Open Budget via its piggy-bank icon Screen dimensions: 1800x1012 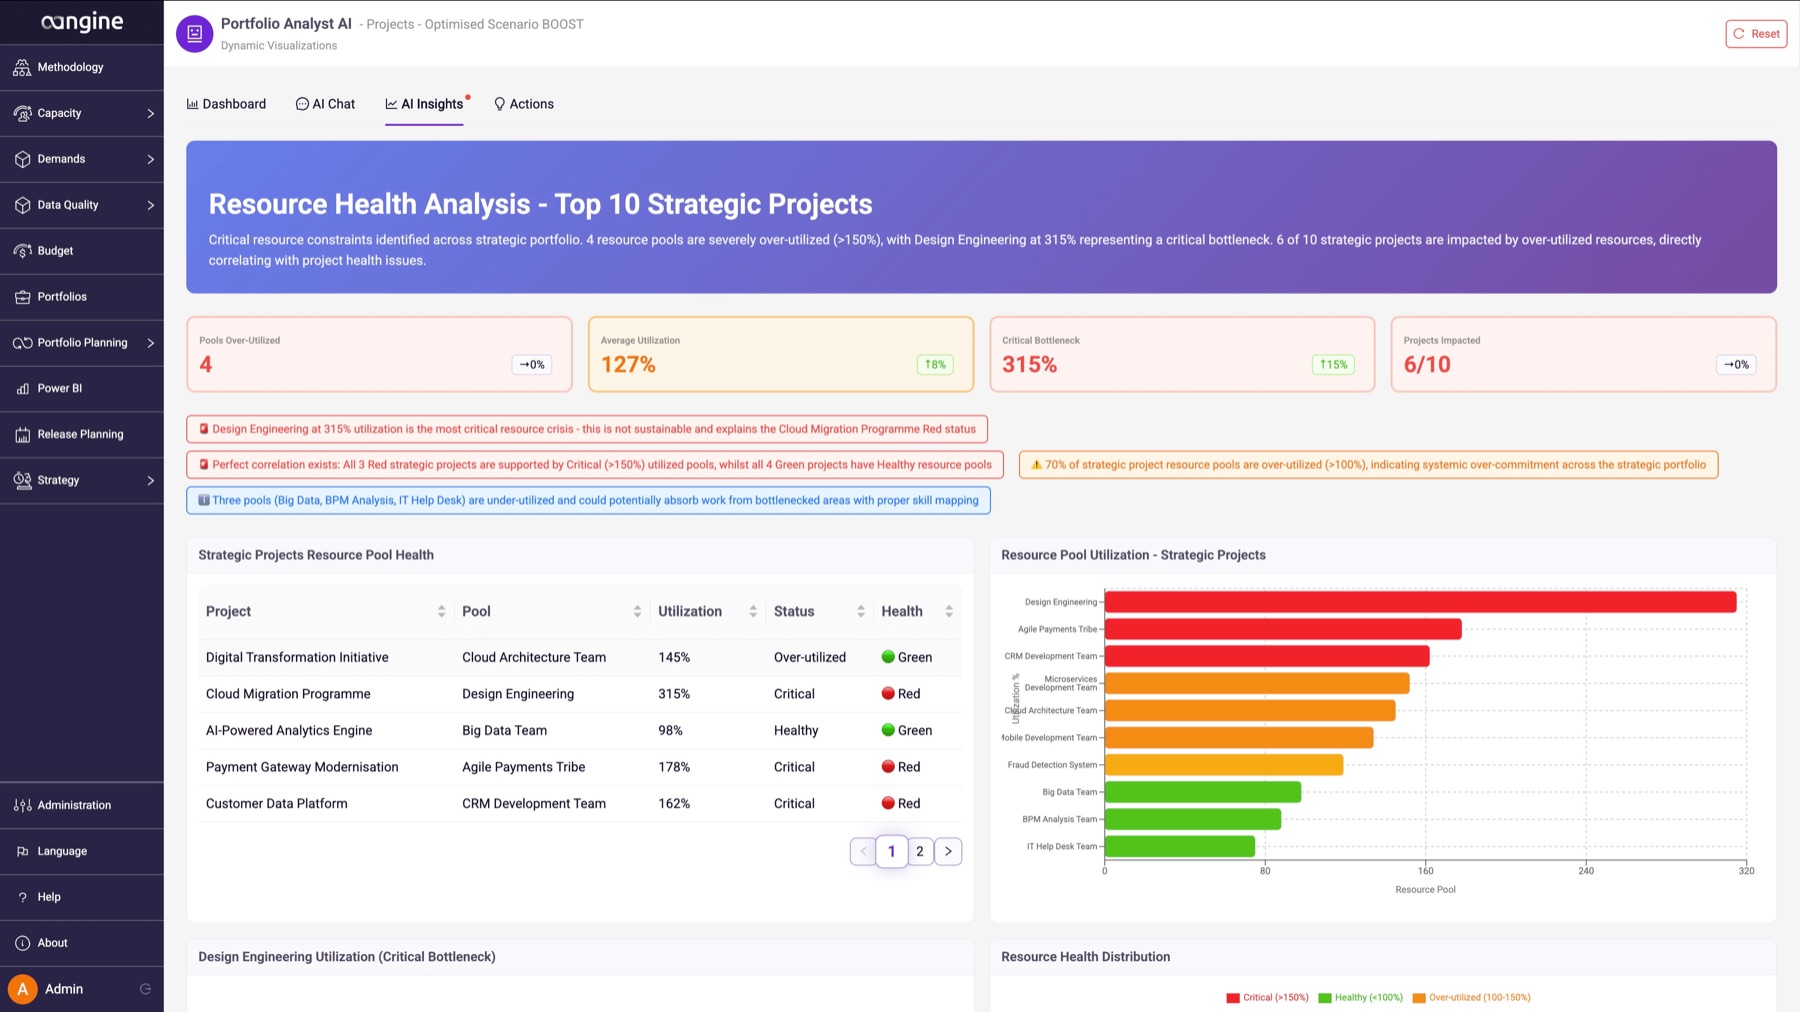(x=22, y=251)
